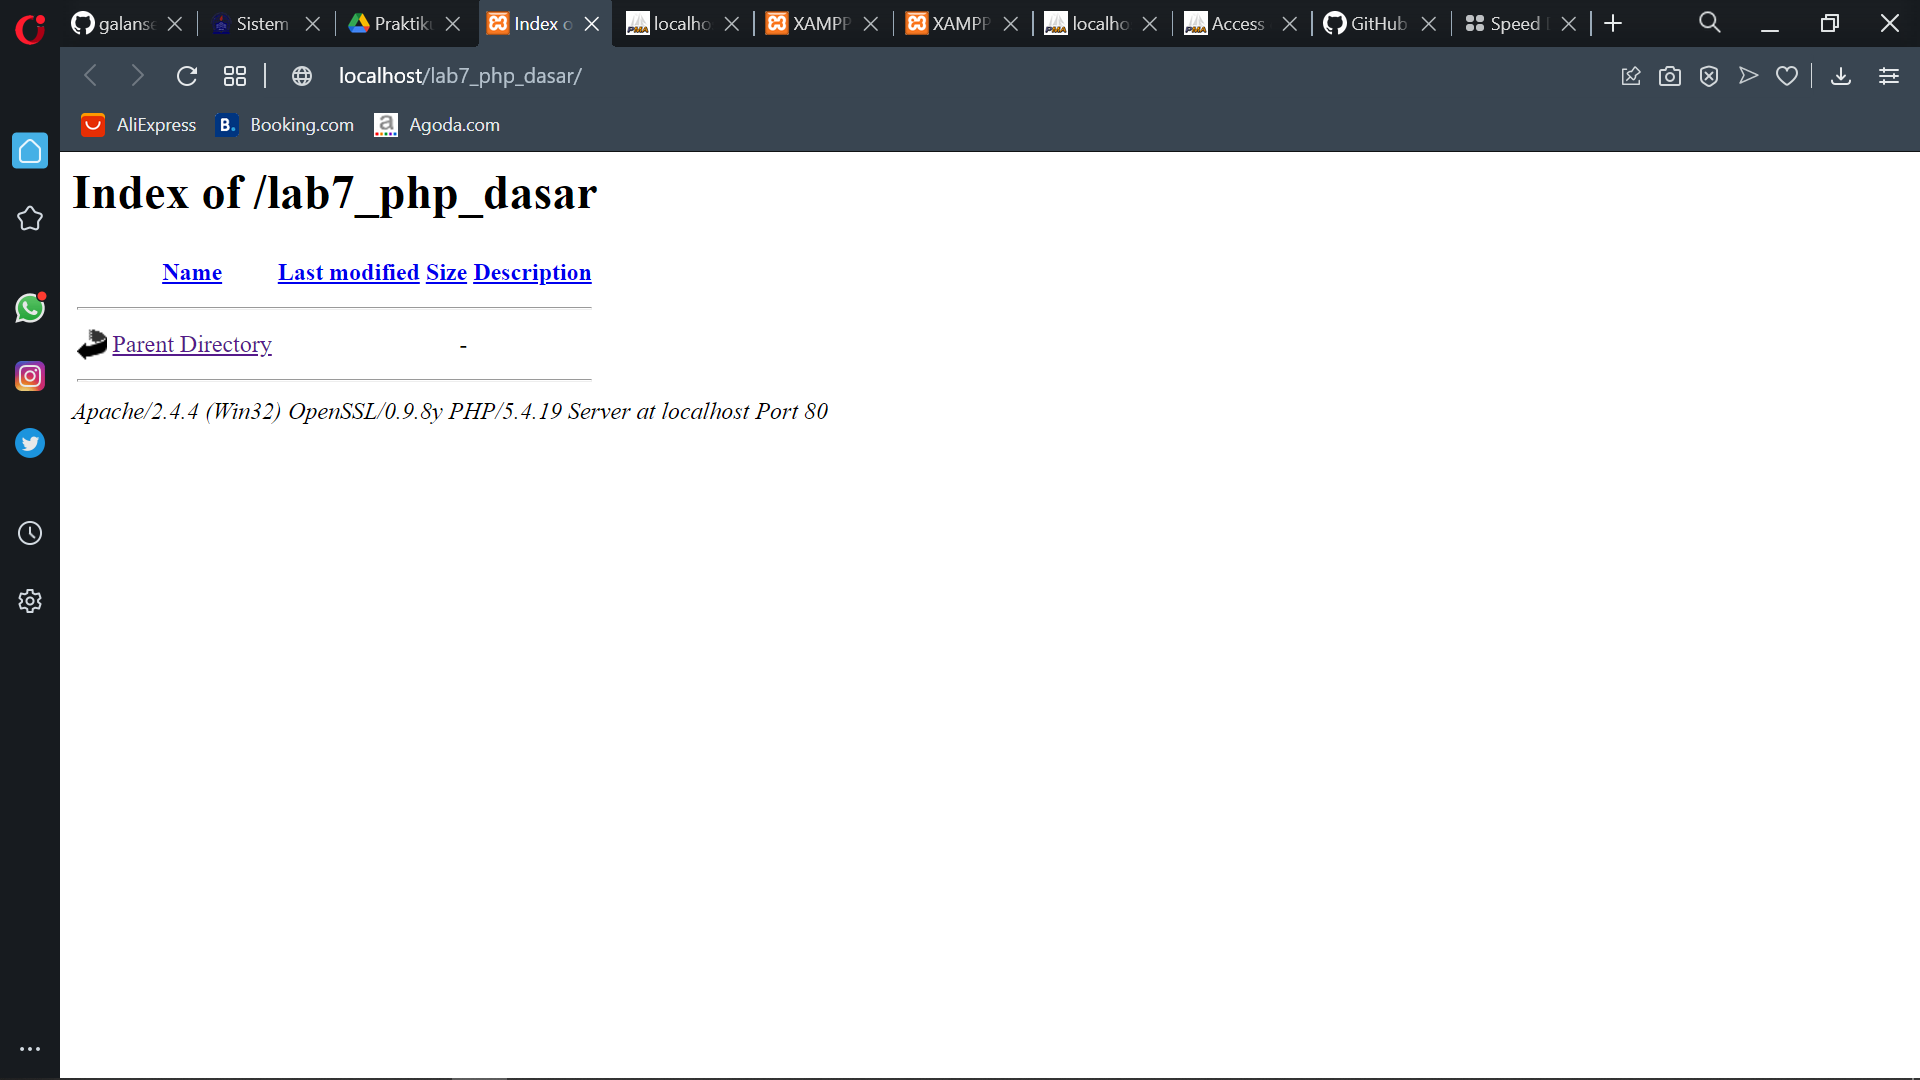Image resolution: width=1920 pixels, height=1080 pixels.
Task: Reload the current page
Action: [187, 75]
